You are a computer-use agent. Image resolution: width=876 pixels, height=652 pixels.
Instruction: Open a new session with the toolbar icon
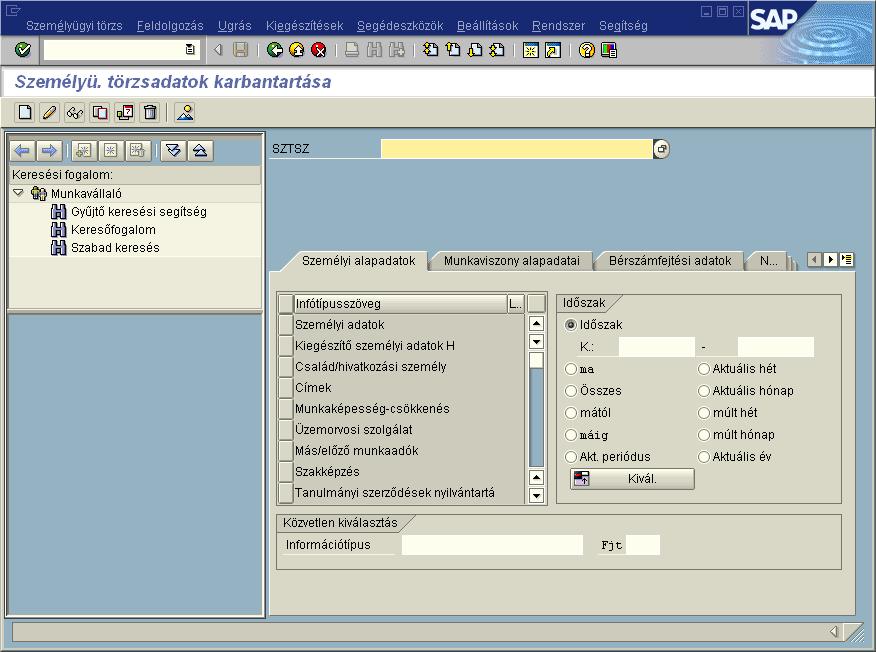tap(530, 50)
